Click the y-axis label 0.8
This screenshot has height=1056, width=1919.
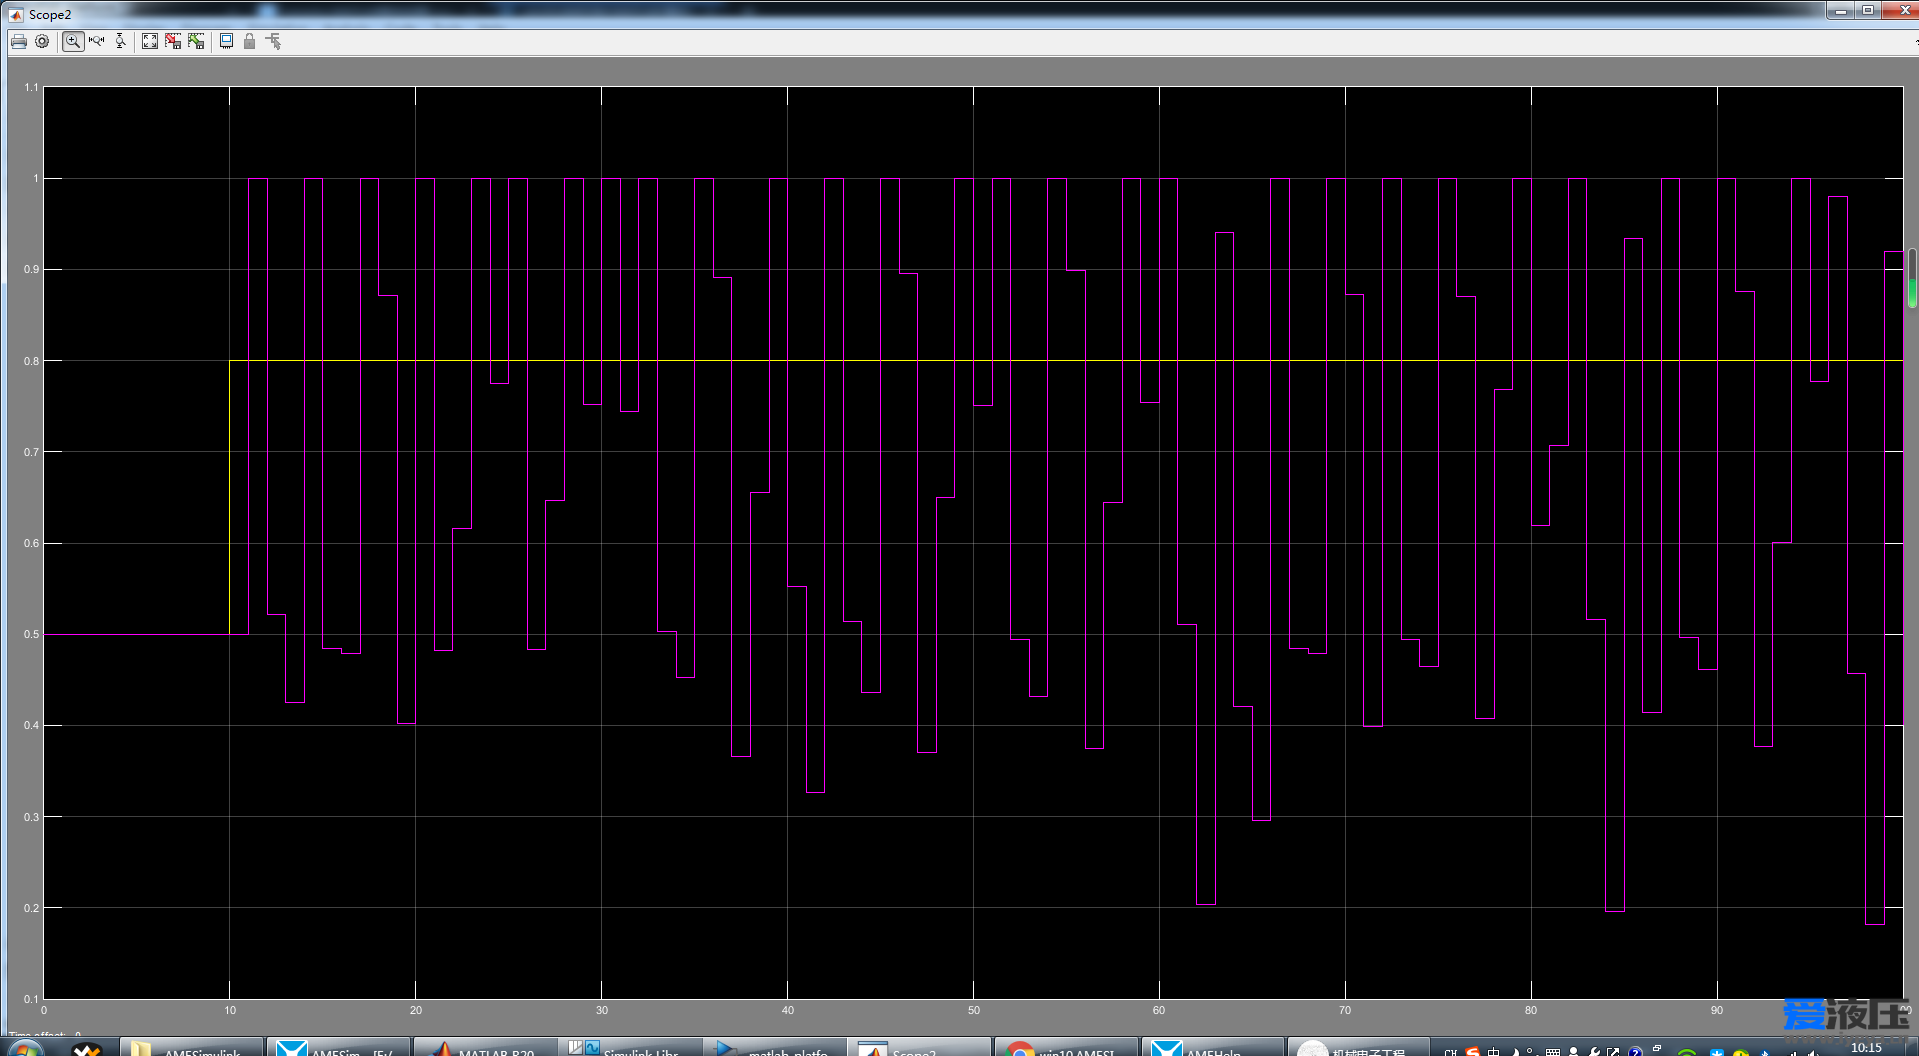(32, 361)
